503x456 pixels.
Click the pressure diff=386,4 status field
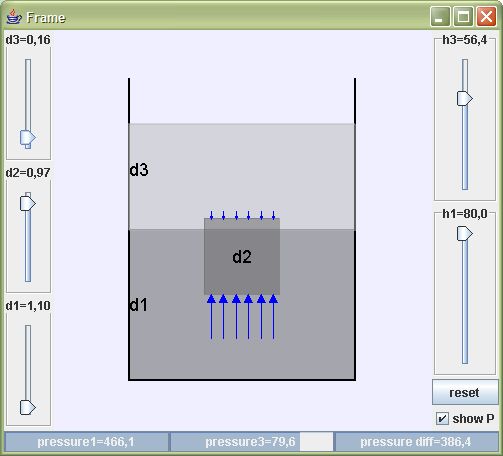click(x=416, y=442)
